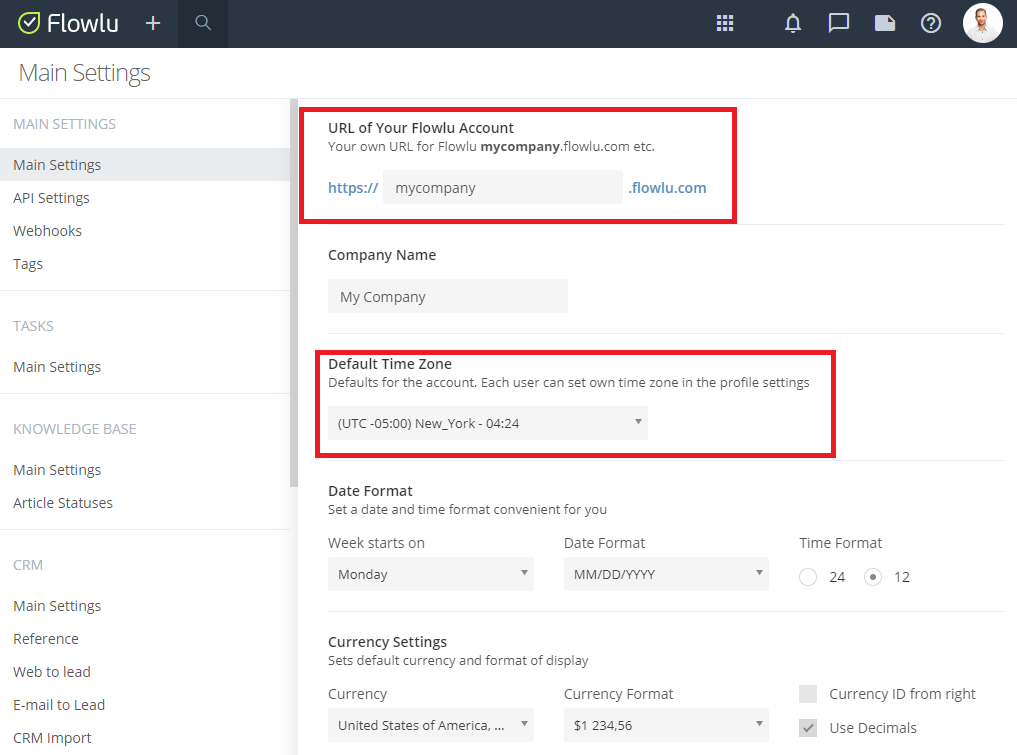Click the KNOWLEDGE BASE section header
This screenshot has width=1017, height=755.
click(75, 429)
